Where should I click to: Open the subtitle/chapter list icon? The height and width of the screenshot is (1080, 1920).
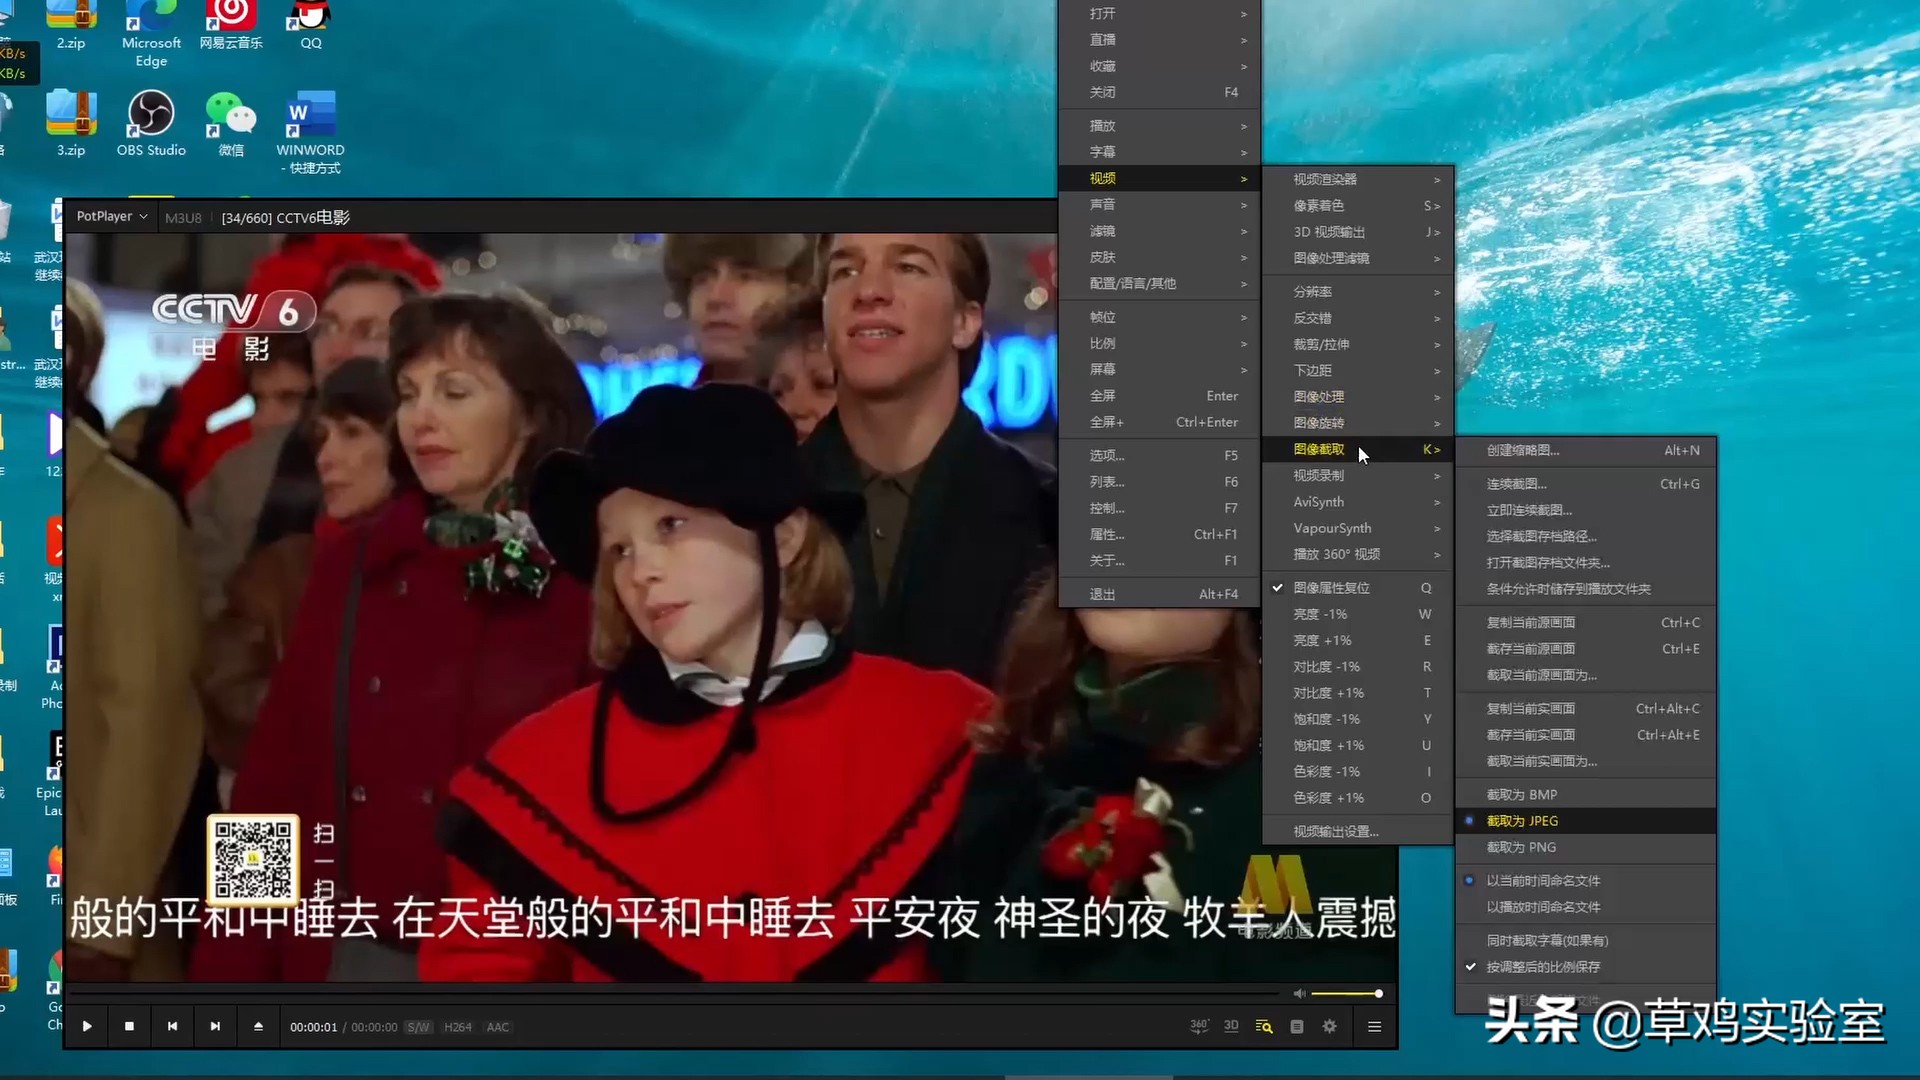click(1297, 1026)
